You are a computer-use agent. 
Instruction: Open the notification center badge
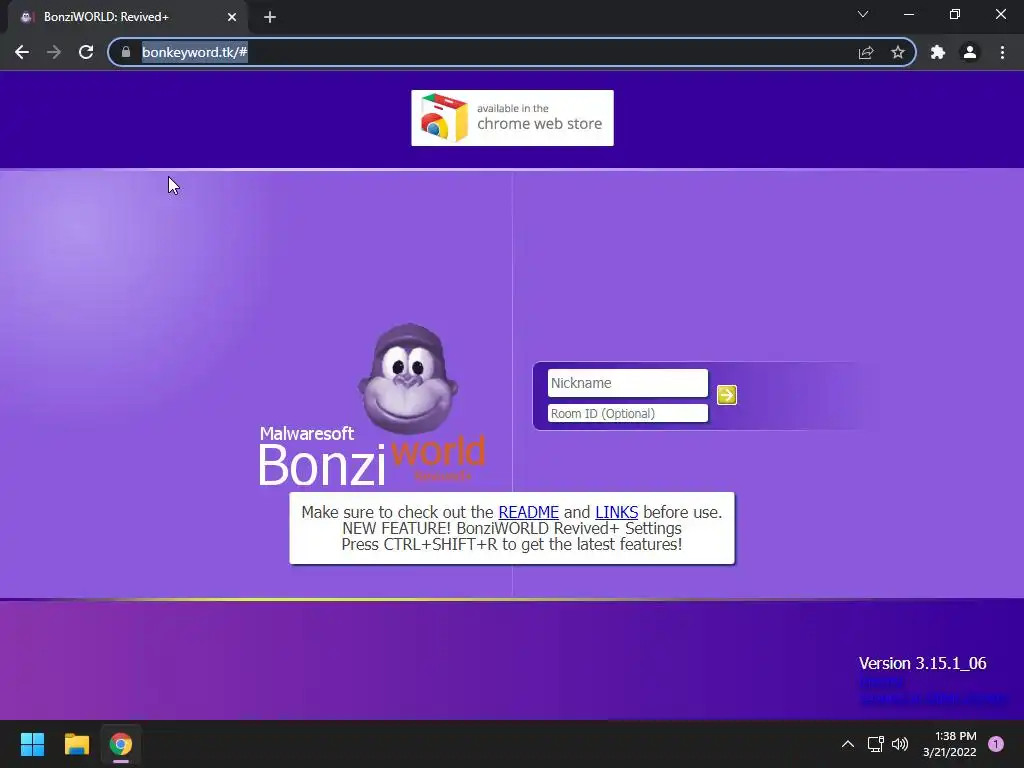click(x=996, y=744)
